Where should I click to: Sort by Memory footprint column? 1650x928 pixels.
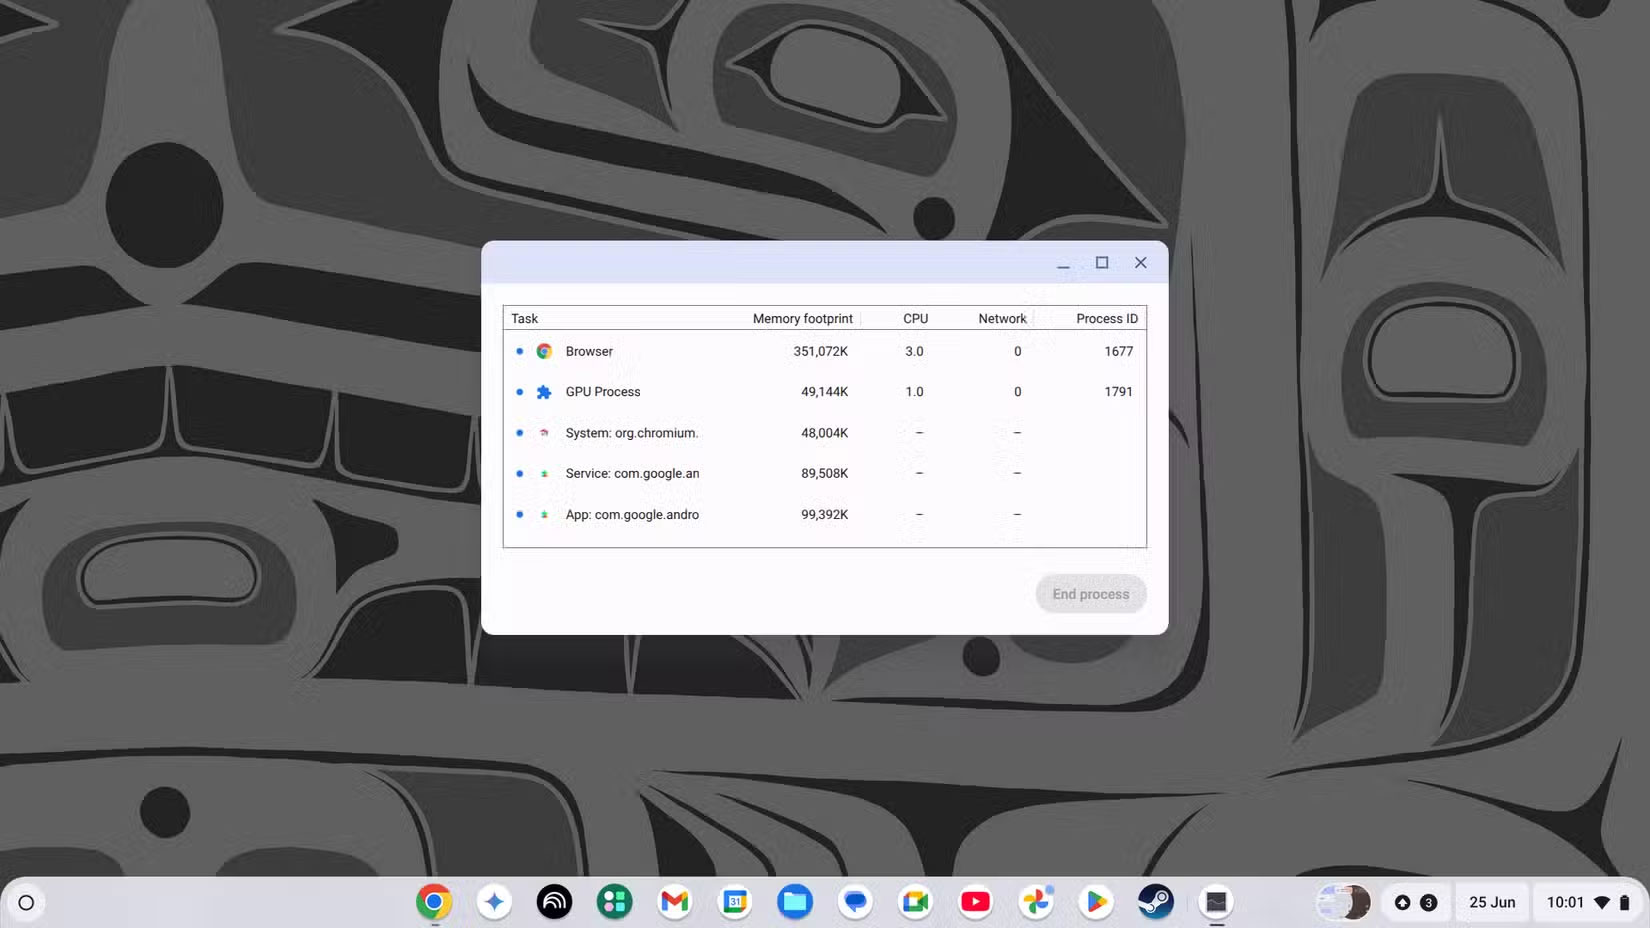pos(802,319)
